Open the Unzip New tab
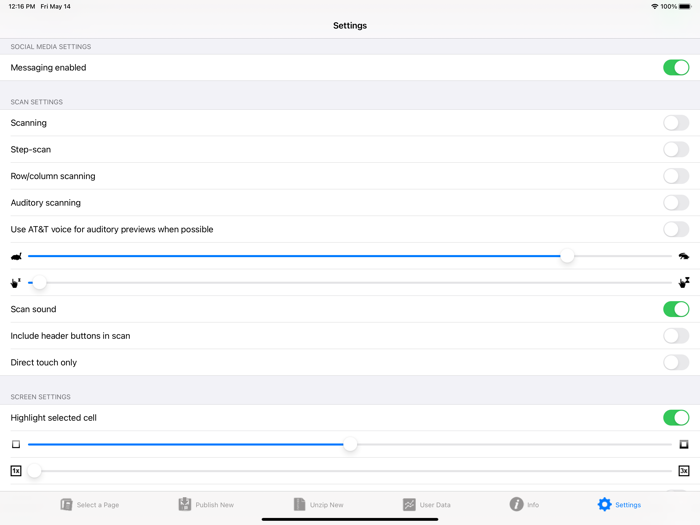 [318, 504]
